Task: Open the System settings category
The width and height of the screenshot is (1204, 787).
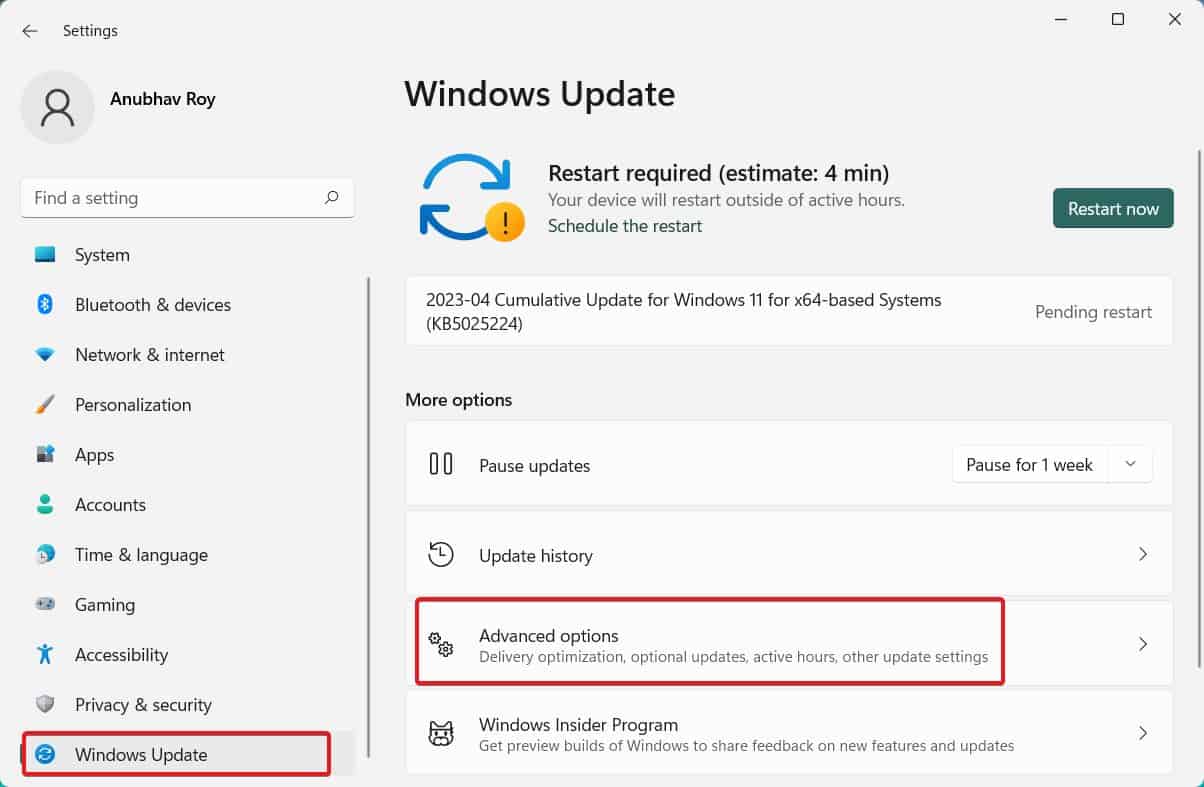Action: tap(102, 255)
